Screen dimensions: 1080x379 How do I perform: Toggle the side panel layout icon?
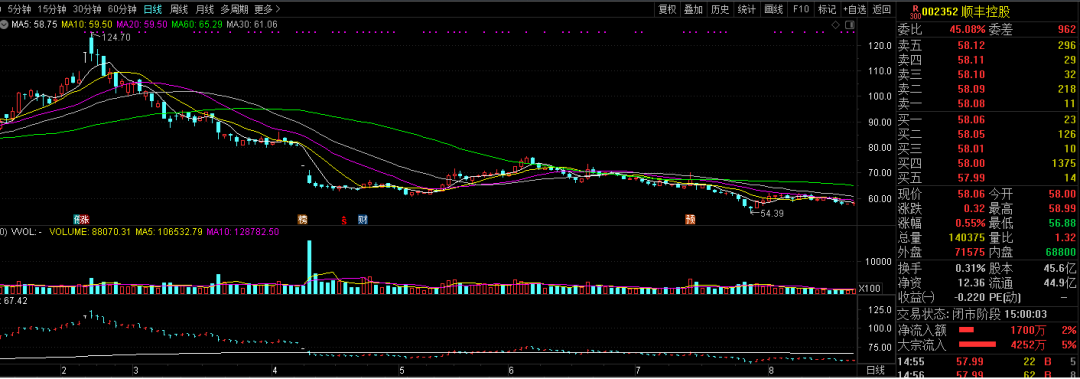click(x=849, y=25)
